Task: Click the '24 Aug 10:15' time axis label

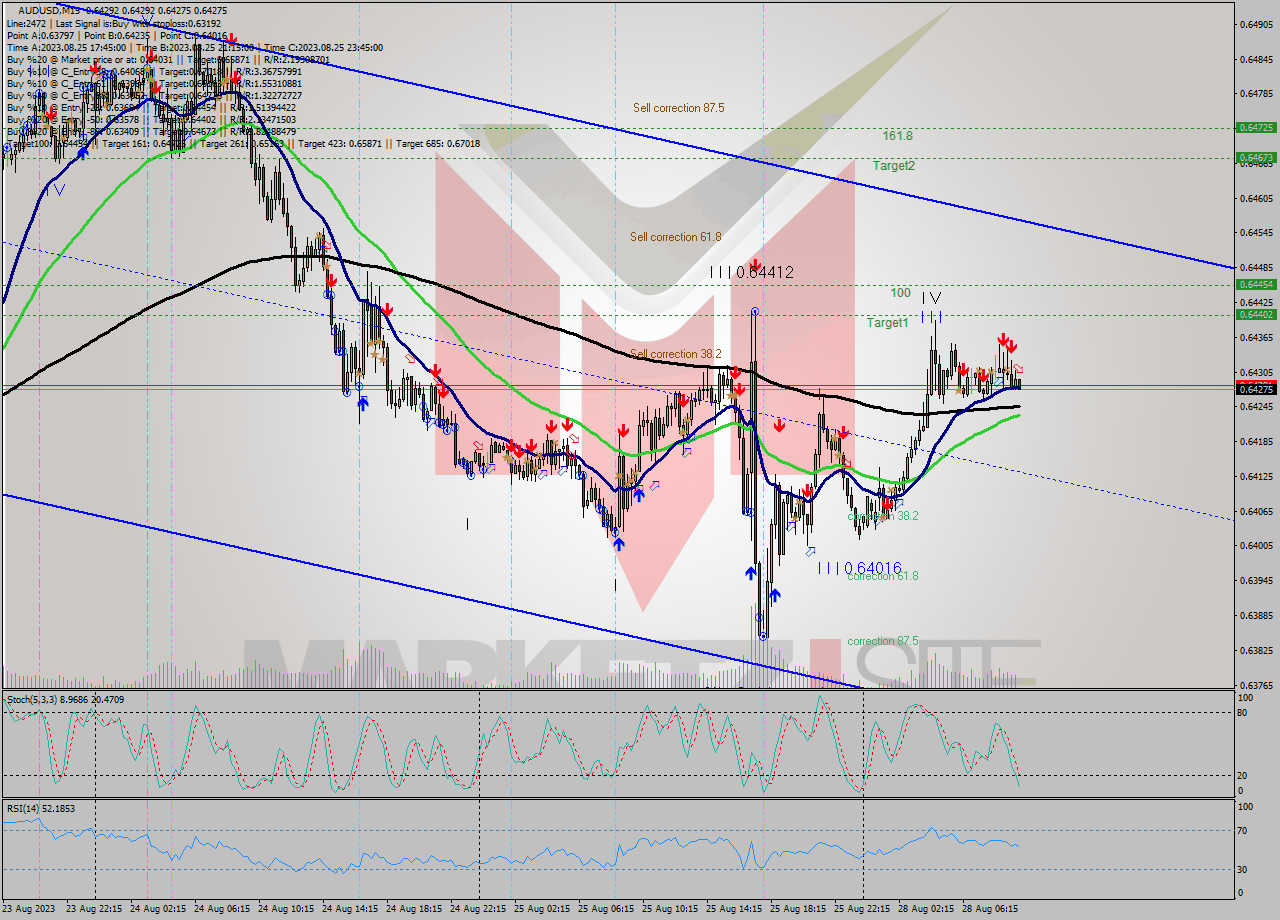Action: pos(286,909)
